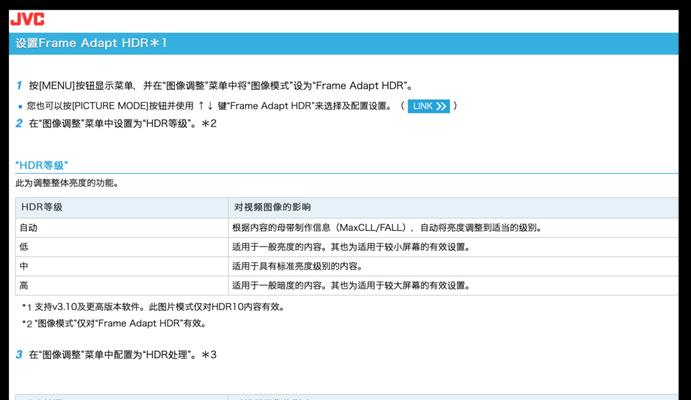Click the 设置Frame Adapt HDR header bar
Image resolution: width=691 pixels, height=400 pixels.
click(x=343, y=43)
